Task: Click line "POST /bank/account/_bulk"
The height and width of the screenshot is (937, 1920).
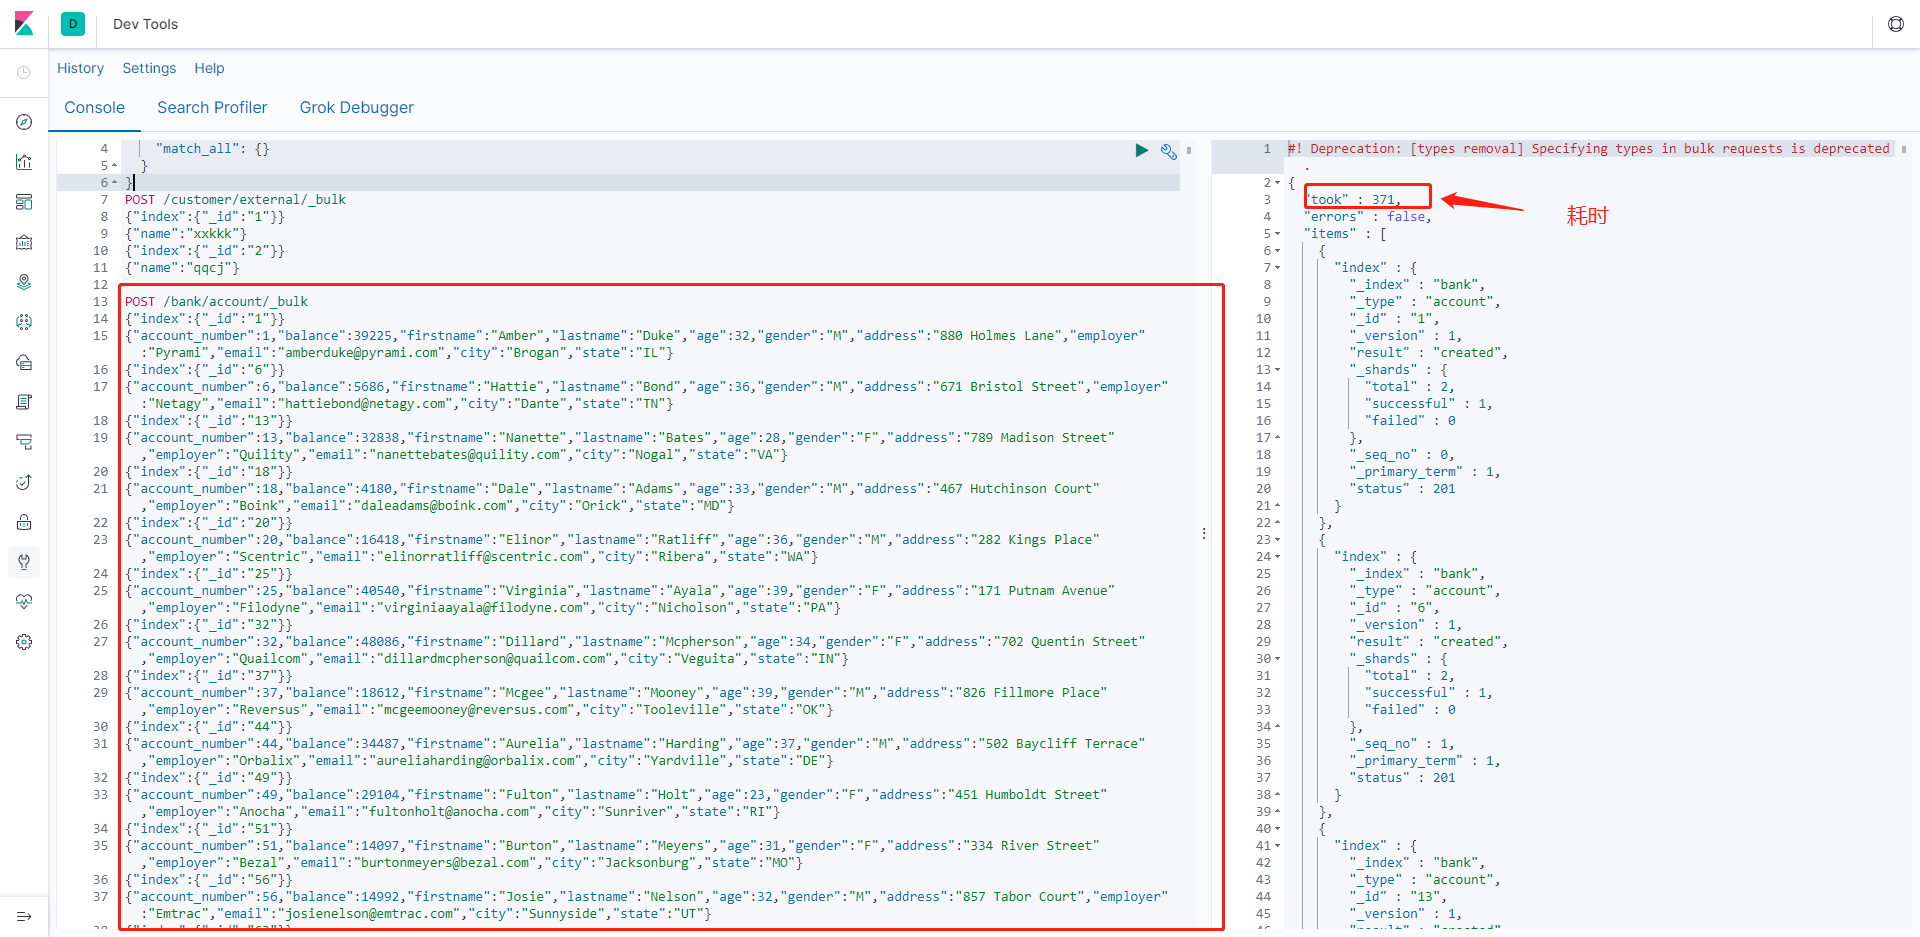Action: [216, 302]
